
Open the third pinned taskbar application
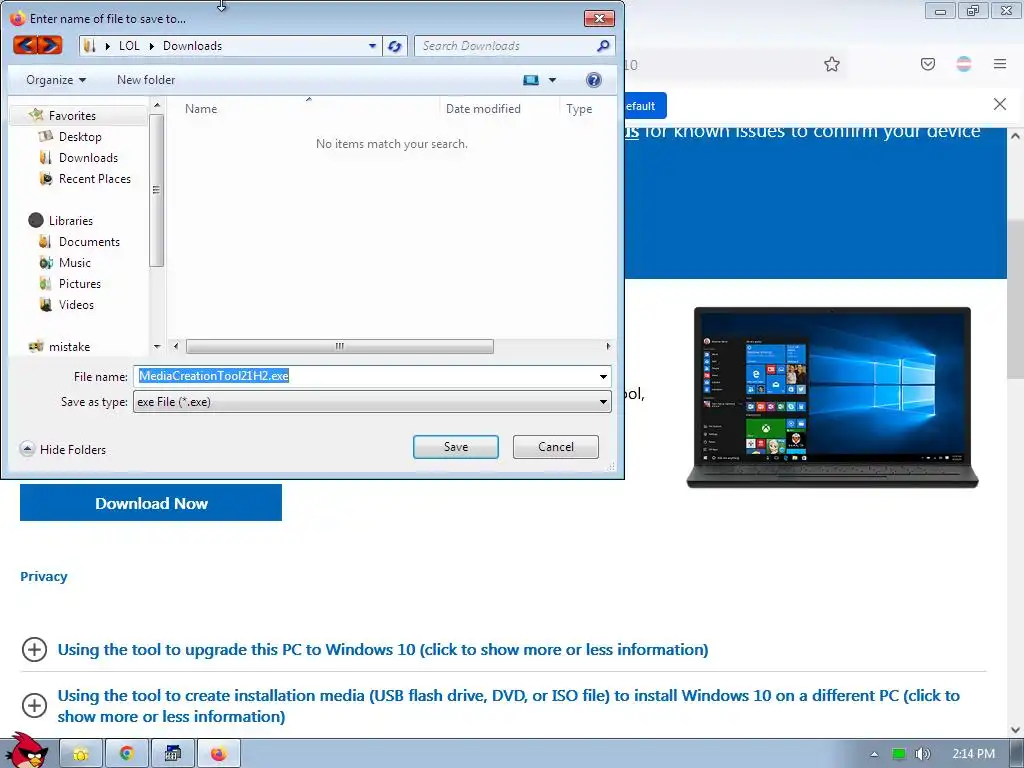click(x=172, y=754)
